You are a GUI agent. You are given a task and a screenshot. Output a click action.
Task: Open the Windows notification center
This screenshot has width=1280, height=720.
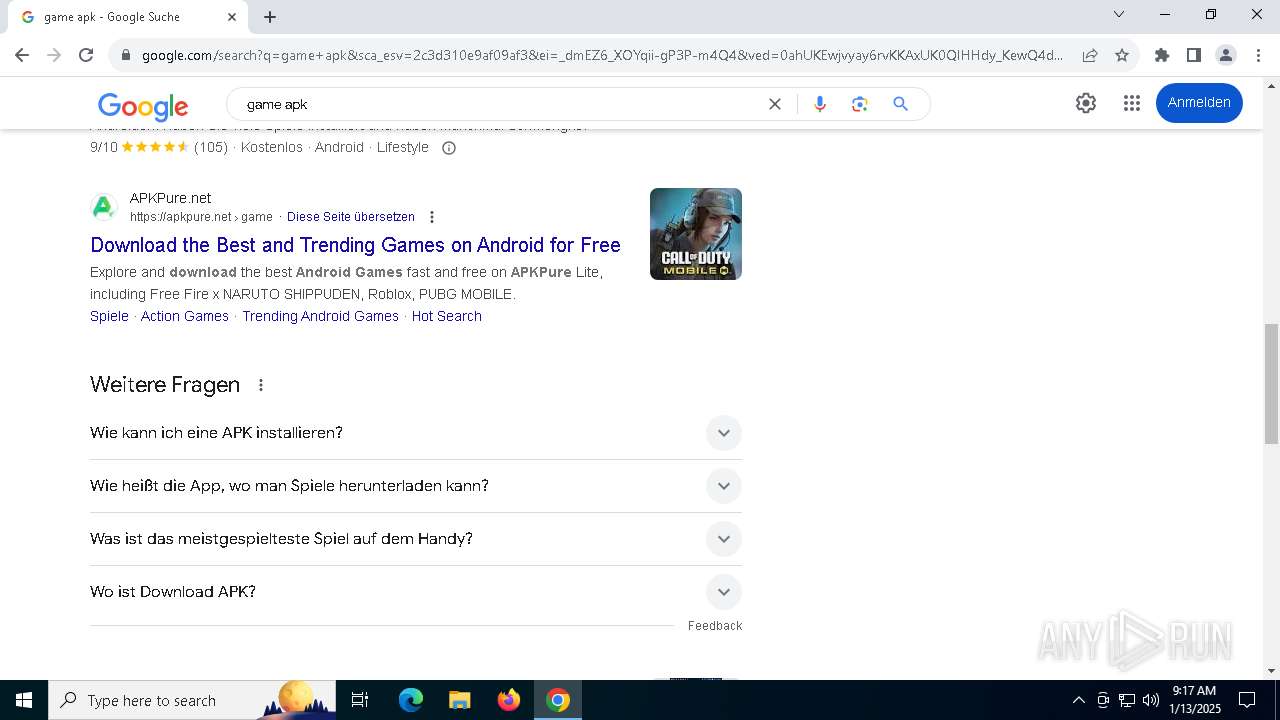click(x=1247, y=700)
